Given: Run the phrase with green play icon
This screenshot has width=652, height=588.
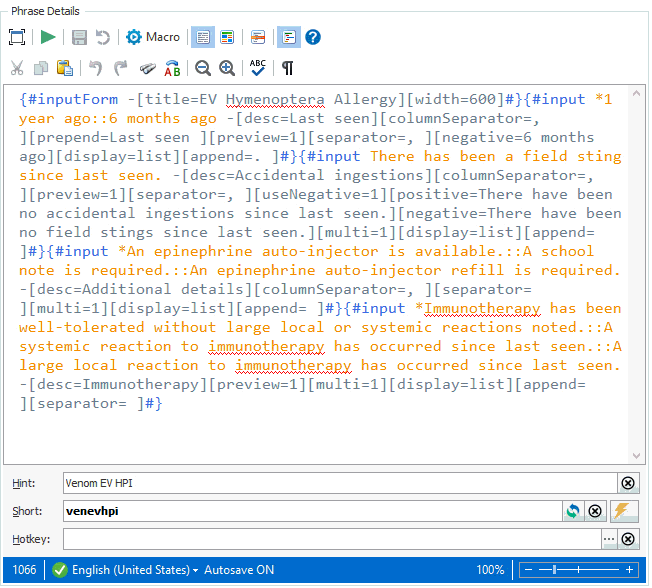Looking at the screenshot, I should 48,37.
